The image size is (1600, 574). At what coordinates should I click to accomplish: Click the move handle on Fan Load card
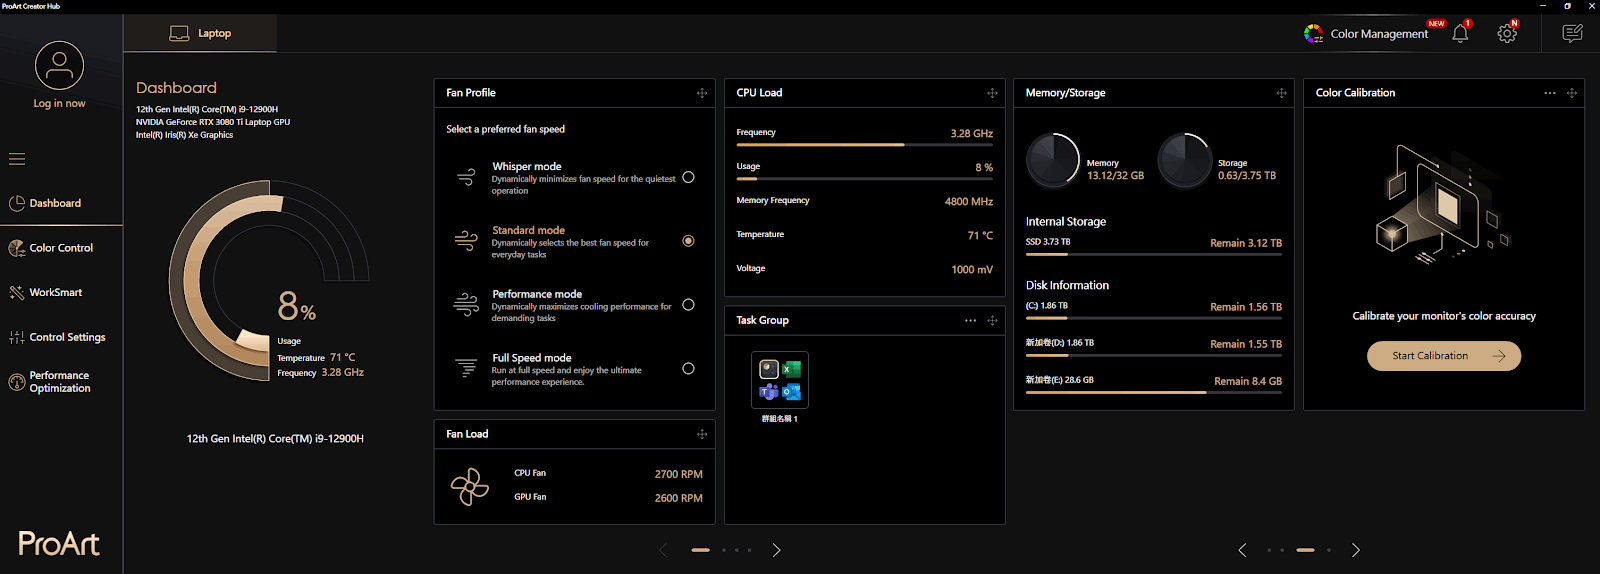tap(702, 434)
